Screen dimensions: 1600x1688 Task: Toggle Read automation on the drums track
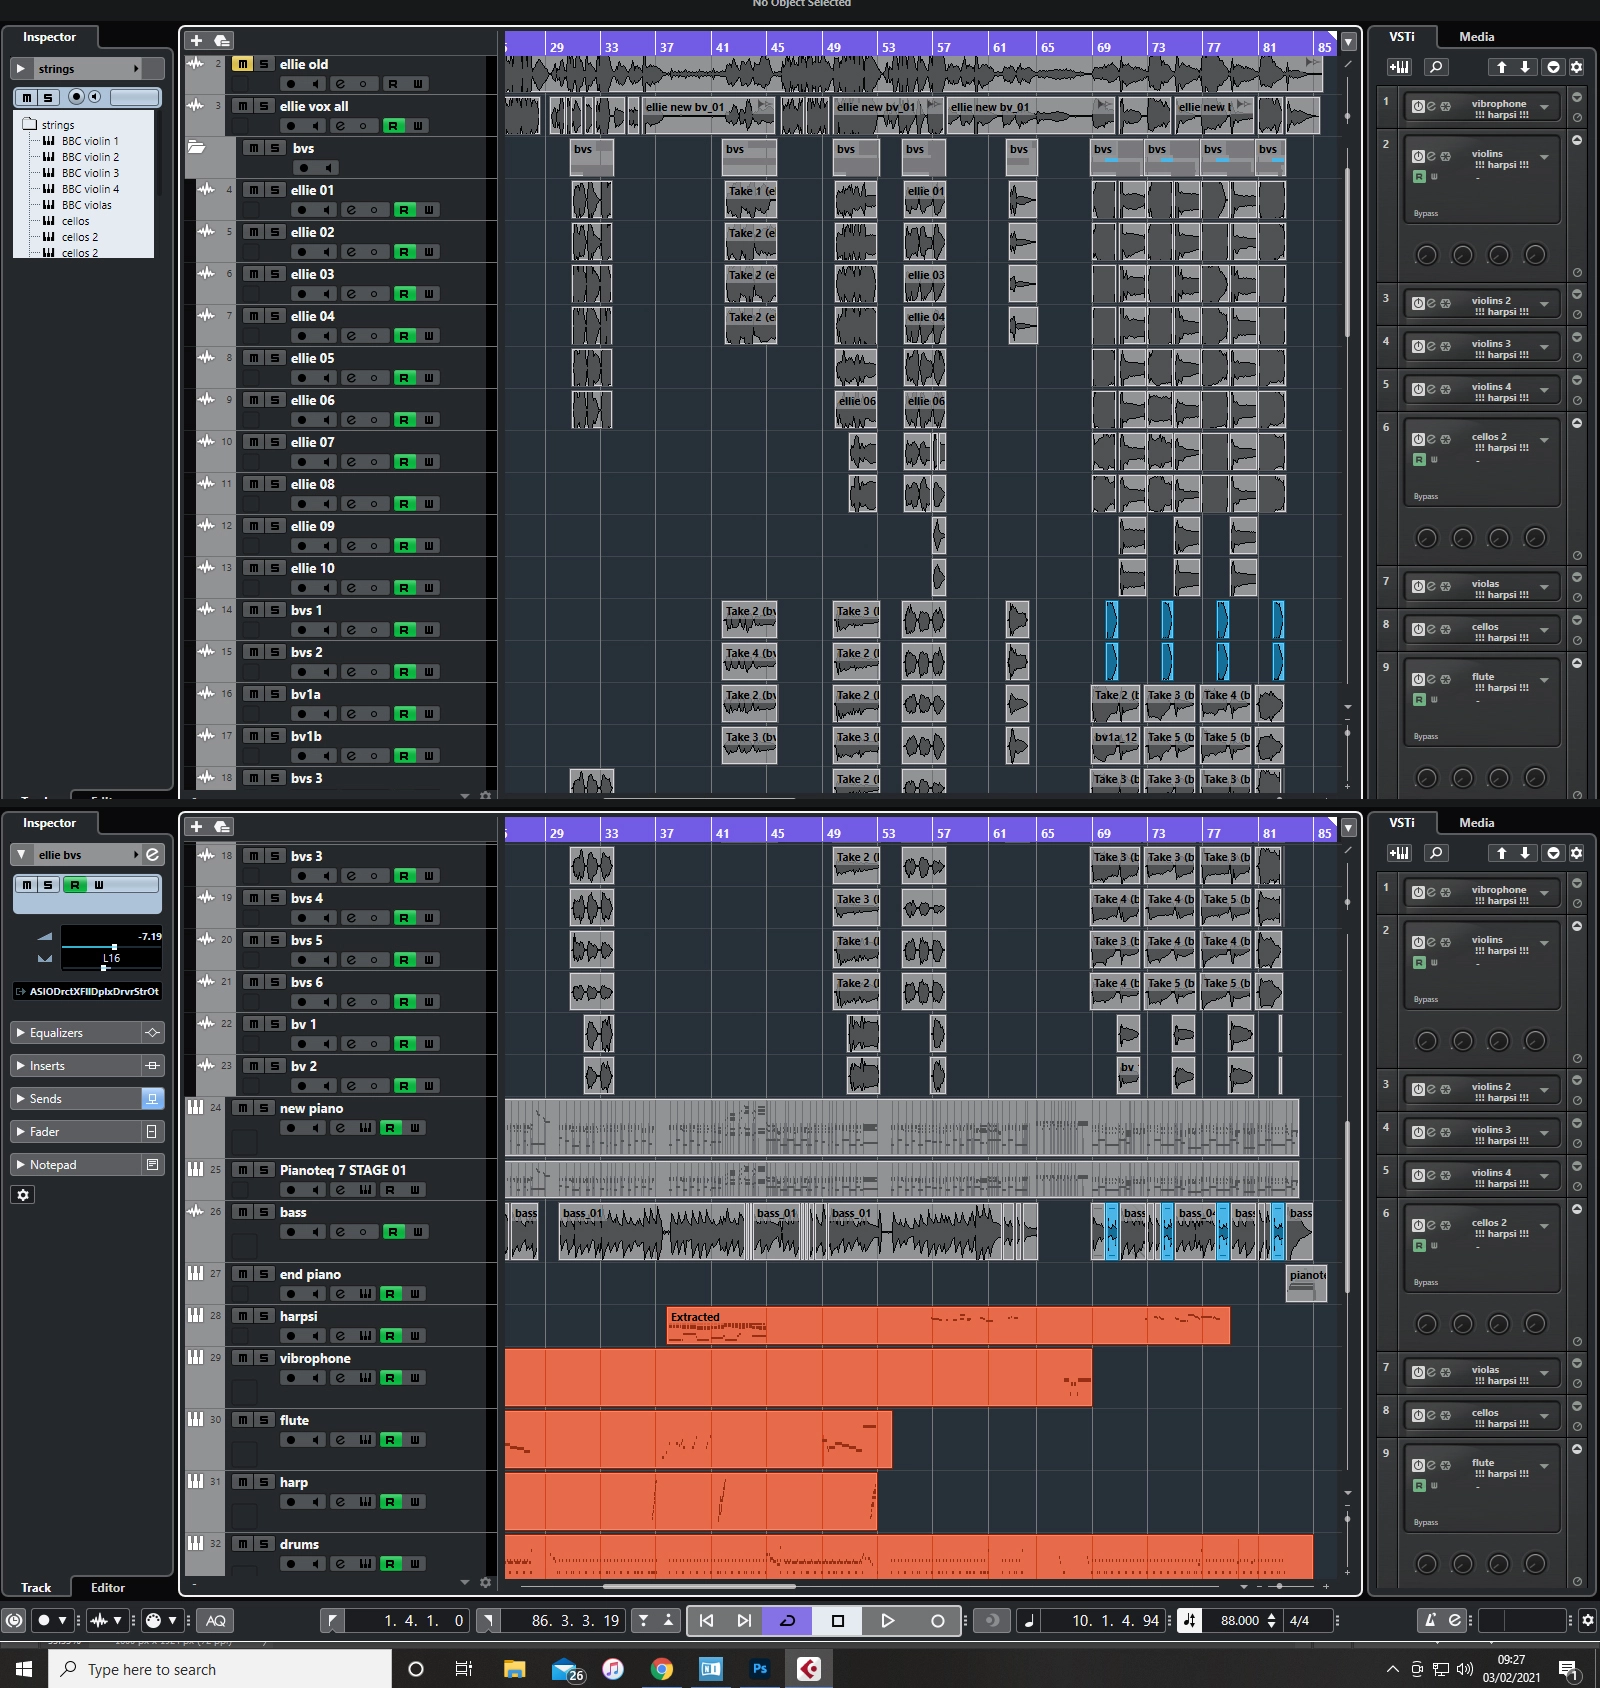pos(390,1564)
